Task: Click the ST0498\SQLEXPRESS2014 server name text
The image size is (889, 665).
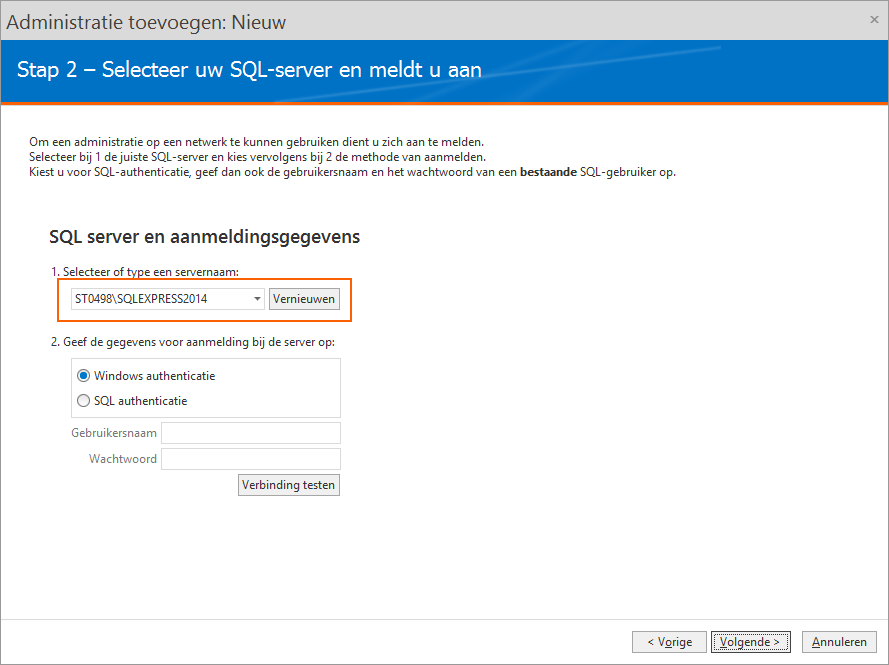Action: [x=141, y=299]
